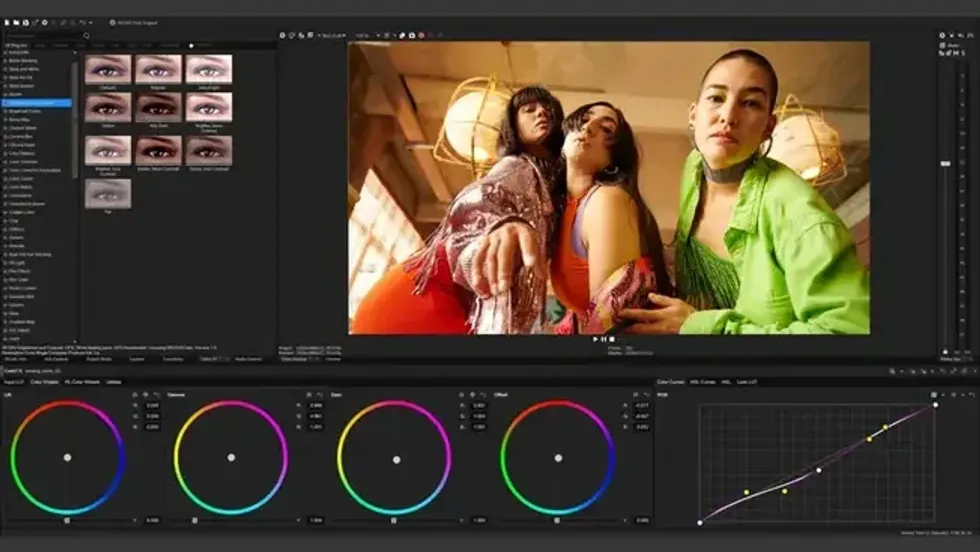Choose the Very Dark preset eye thumbnail
The image size is (980, 552).
tap(158, 108)
